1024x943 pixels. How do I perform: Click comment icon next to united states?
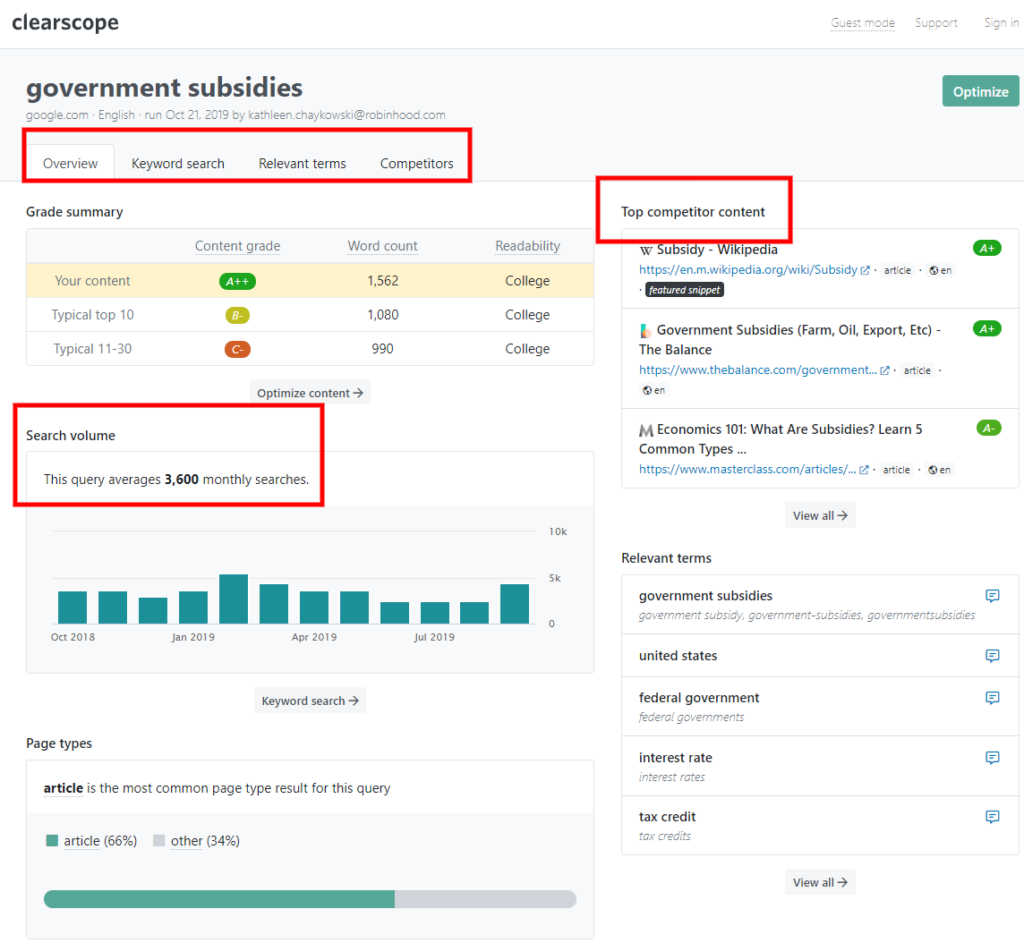[x=992, y=656]
